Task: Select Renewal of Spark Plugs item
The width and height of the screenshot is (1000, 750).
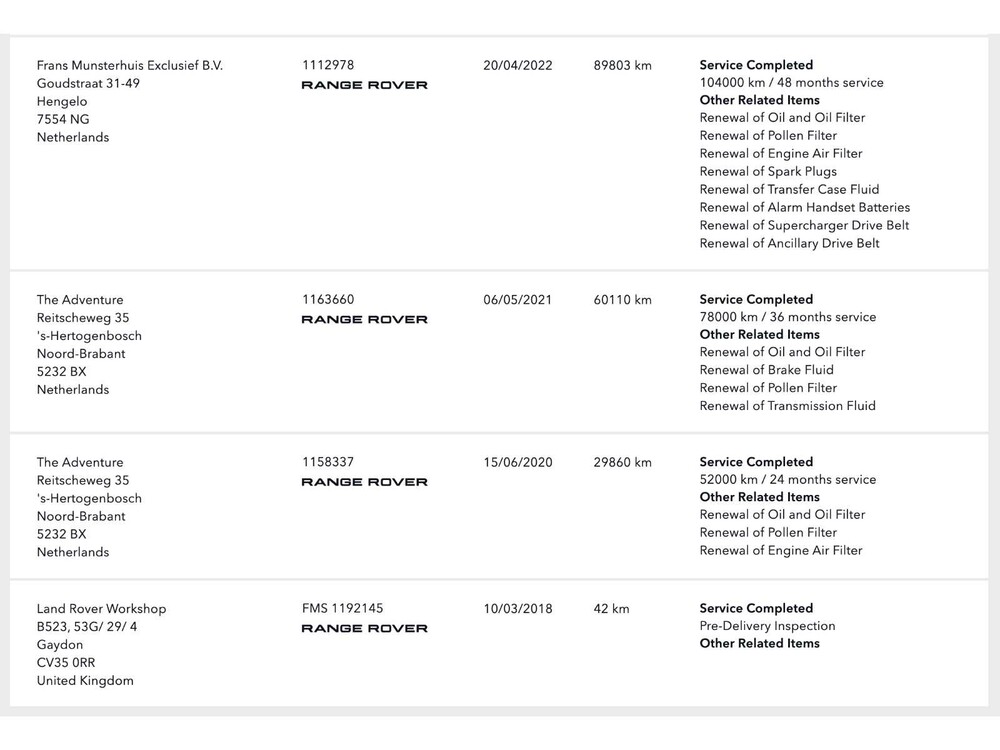Action: click(768, 172)
